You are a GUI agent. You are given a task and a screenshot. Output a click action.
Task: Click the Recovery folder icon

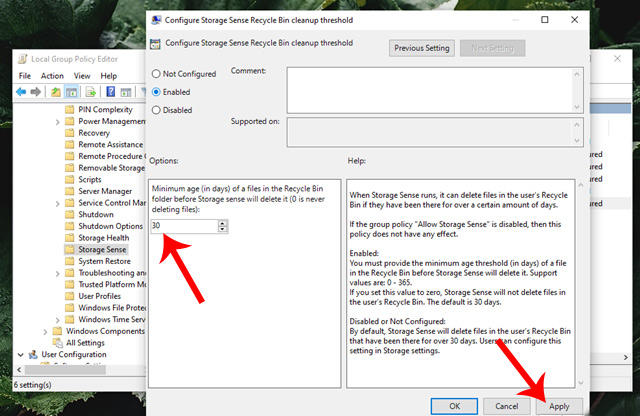pos(70,133)
